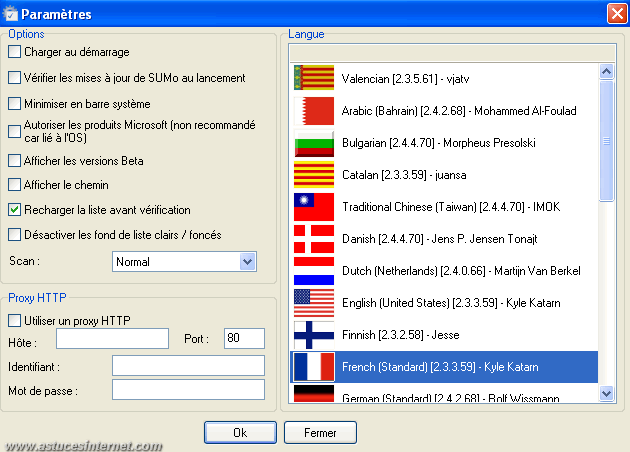
Task: Click the Port field showing 80
Action: coord(244,338)
